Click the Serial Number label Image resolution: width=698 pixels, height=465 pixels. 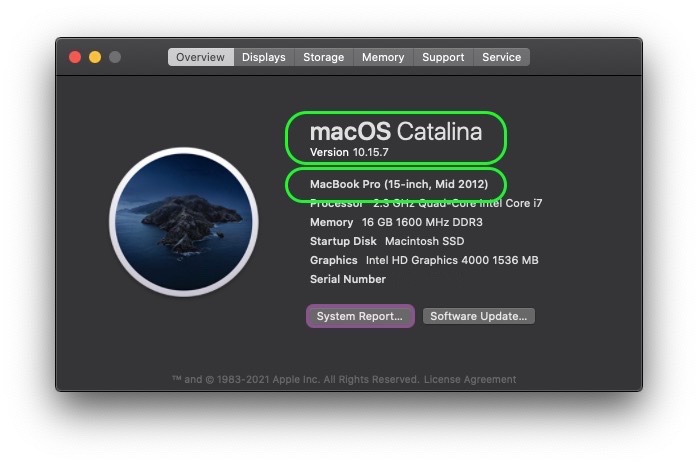(348, 279)
